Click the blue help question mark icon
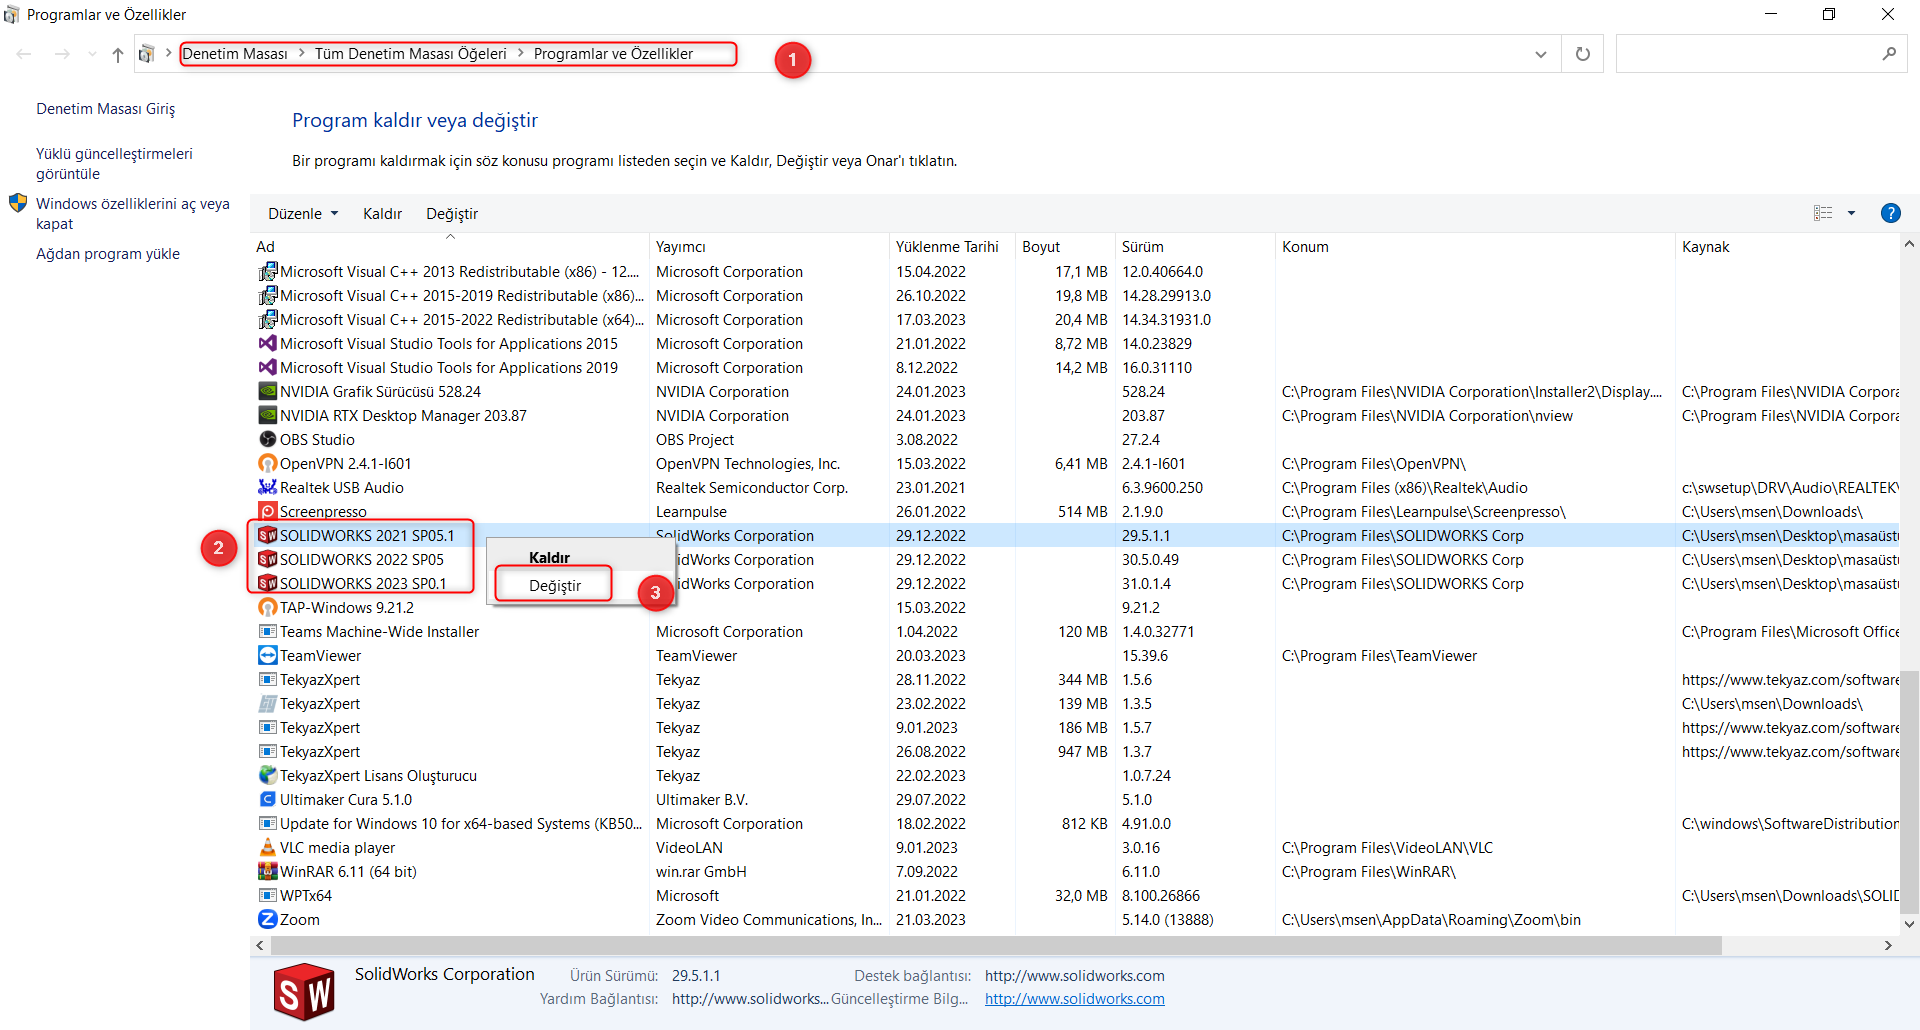The height and width of the screenshot is (1030, 1920). pyautogui.click(x=1890, y=213)
